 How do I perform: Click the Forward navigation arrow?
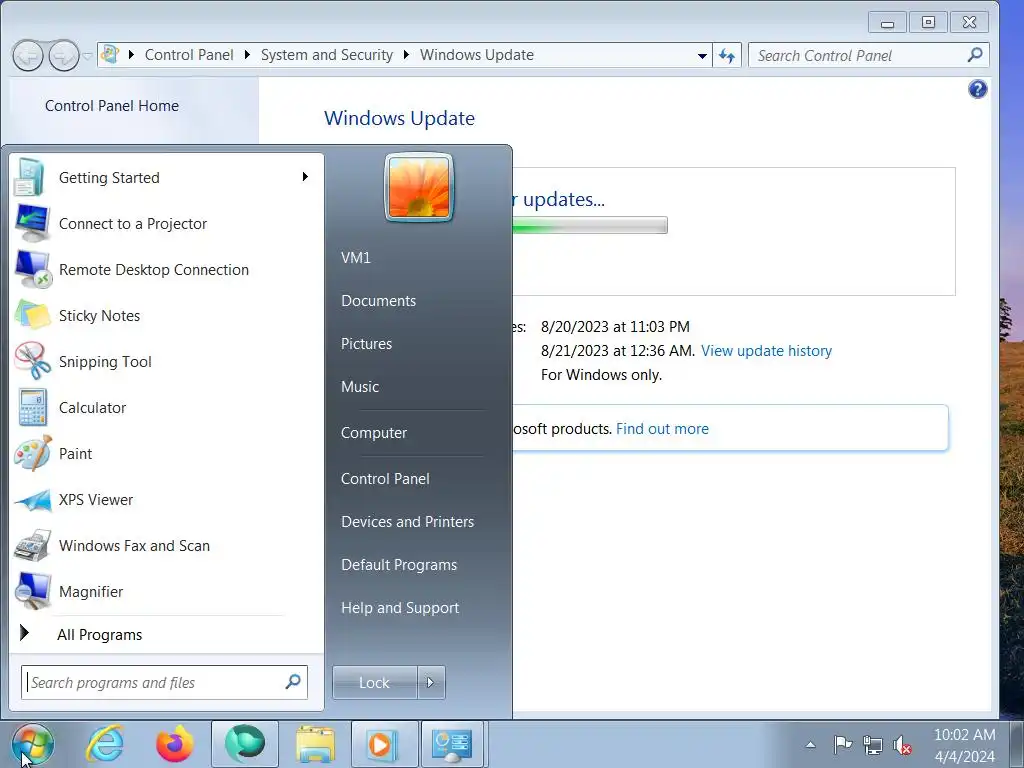tap(64, 56)
